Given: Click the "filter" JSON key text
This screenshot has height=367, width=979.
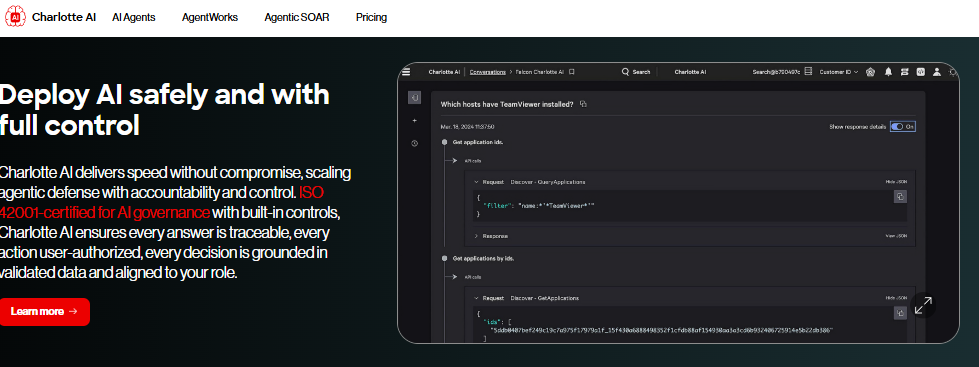Looking at the screenshot, I should tap(497, 205).
